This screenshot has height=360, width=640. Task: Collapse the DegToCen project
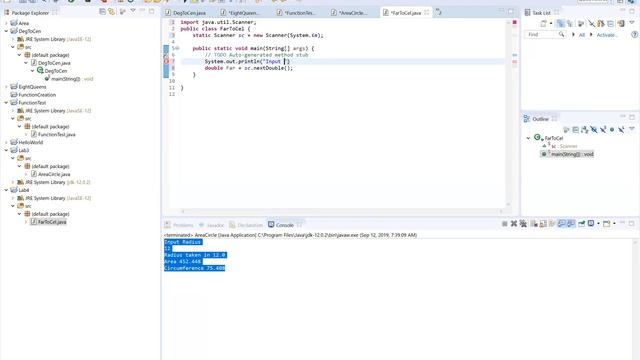pos(6,31)
